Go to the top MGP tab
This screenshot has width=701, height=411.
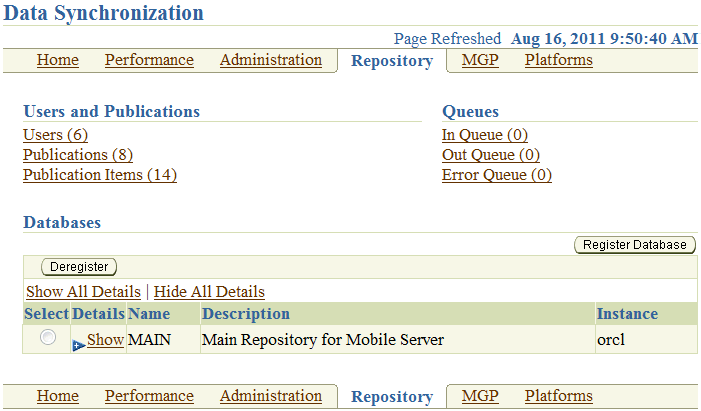(480, 60)
